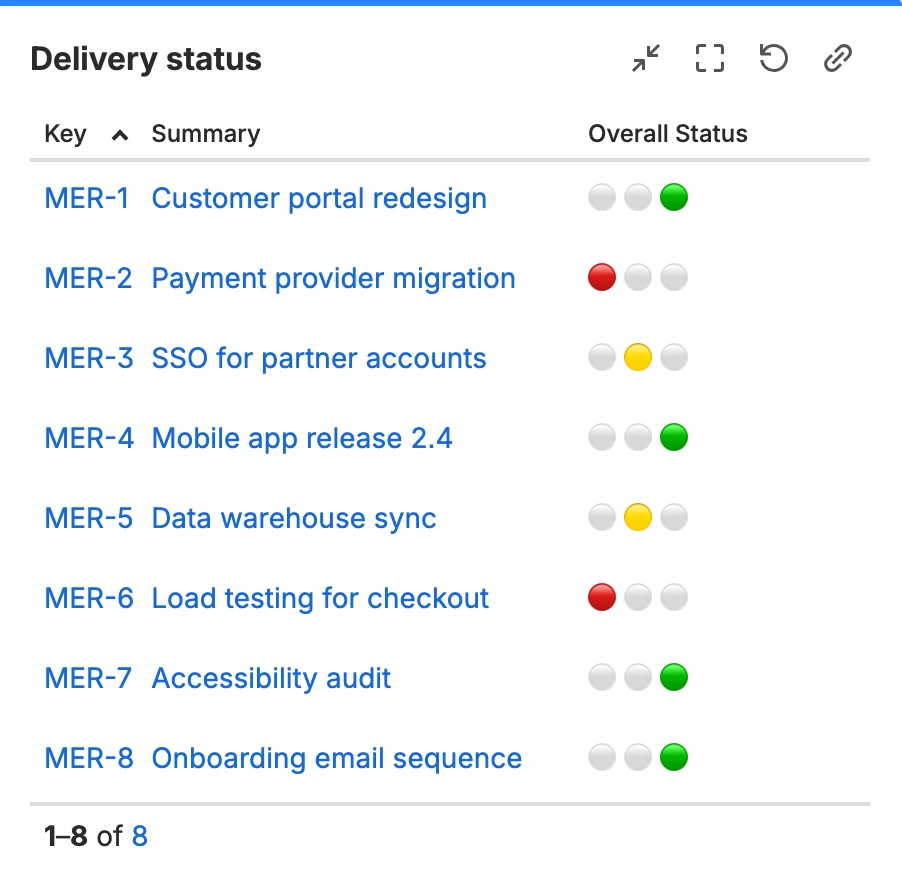Screen dimensions: 902x870
Task: Sort by the Overall Status column header
Action: 667,133
